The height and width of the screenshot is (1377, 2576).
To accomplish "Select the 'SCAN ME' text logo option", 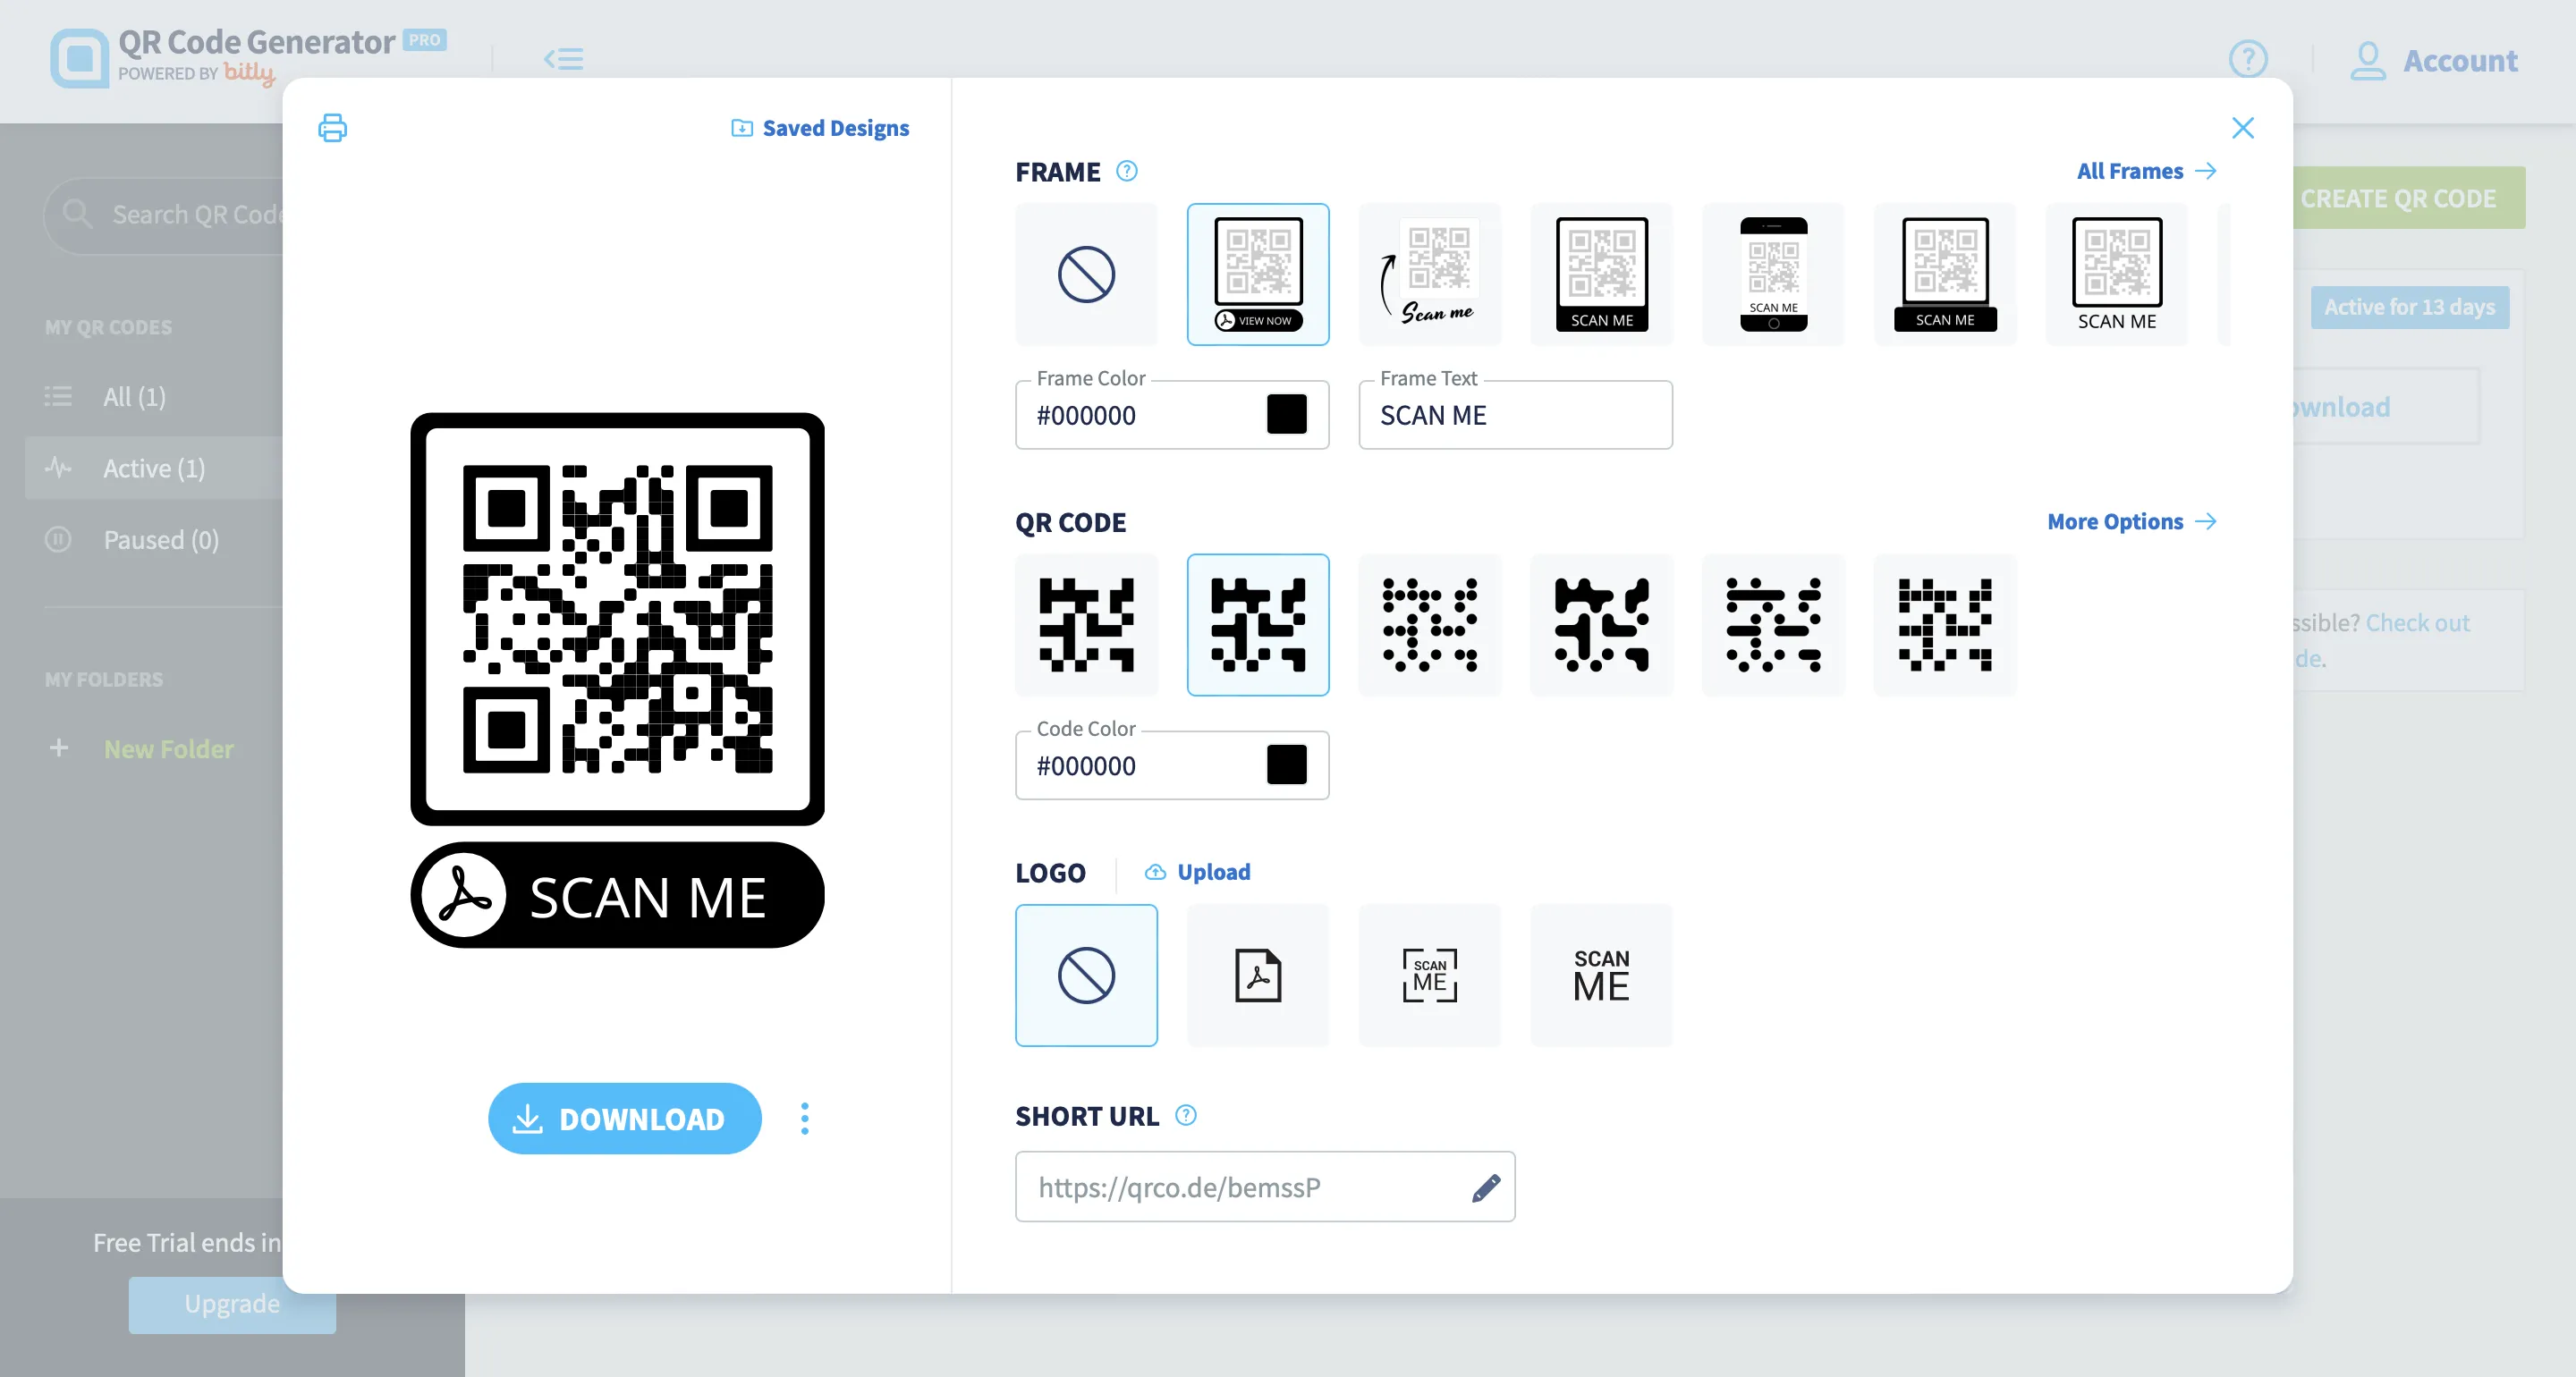I will coord(1601,973).
